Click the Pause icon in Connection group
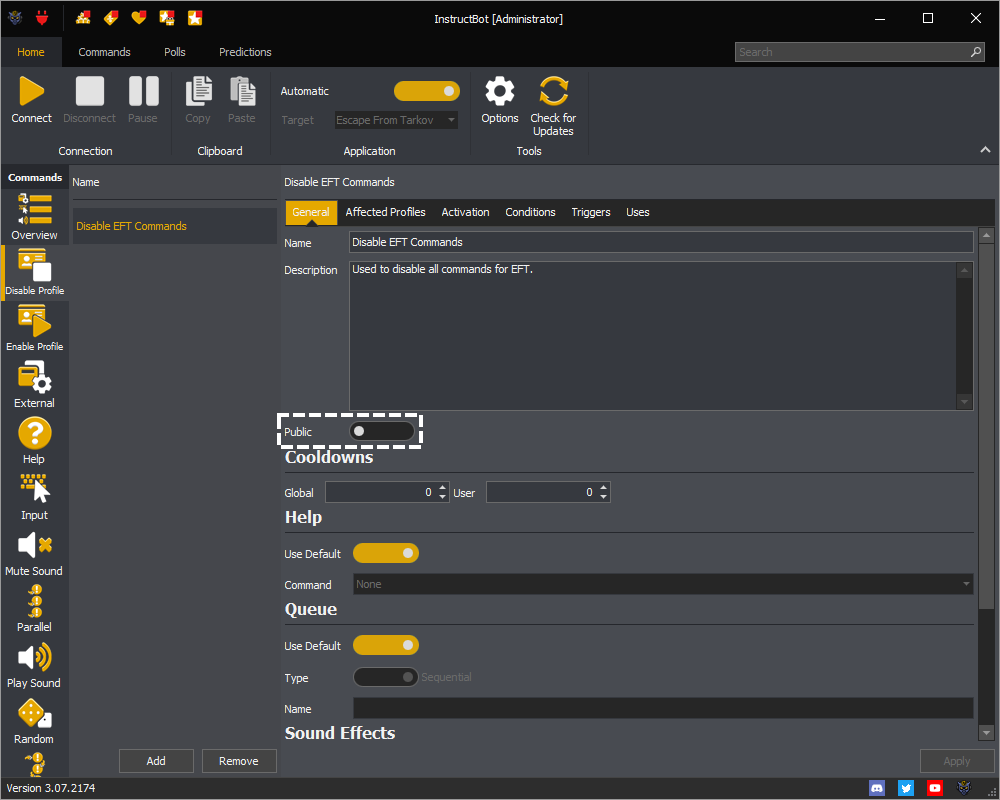The width and height of the screenshot is (1000, 800). [143, 91]
